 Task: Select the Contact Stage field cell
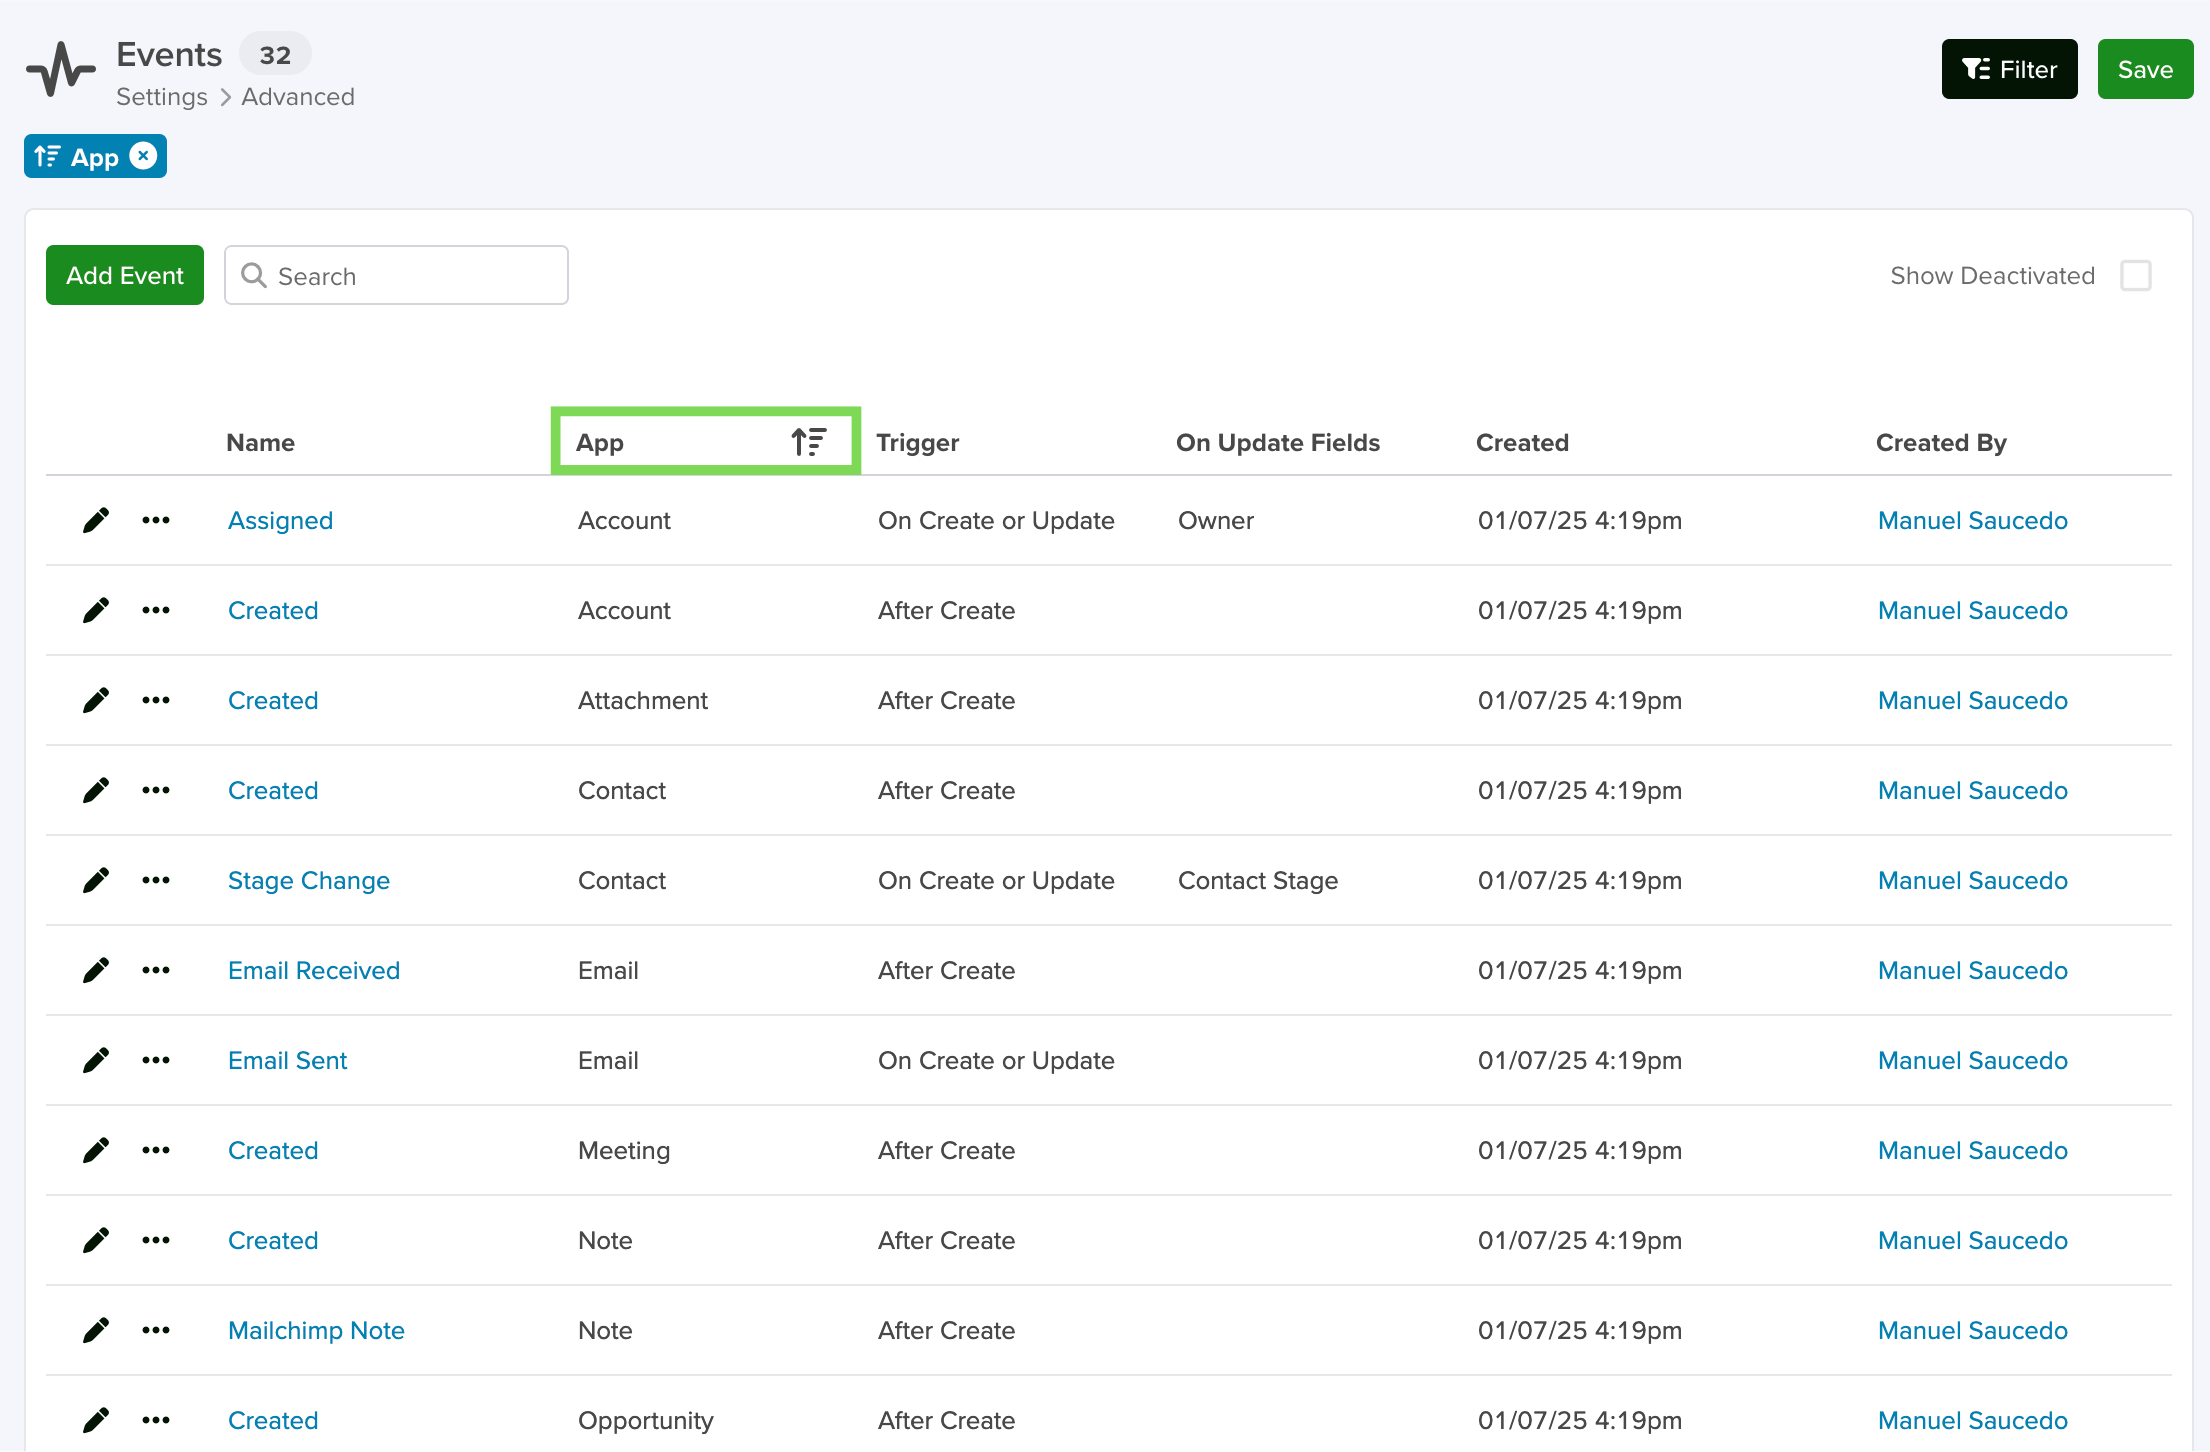1258,880
